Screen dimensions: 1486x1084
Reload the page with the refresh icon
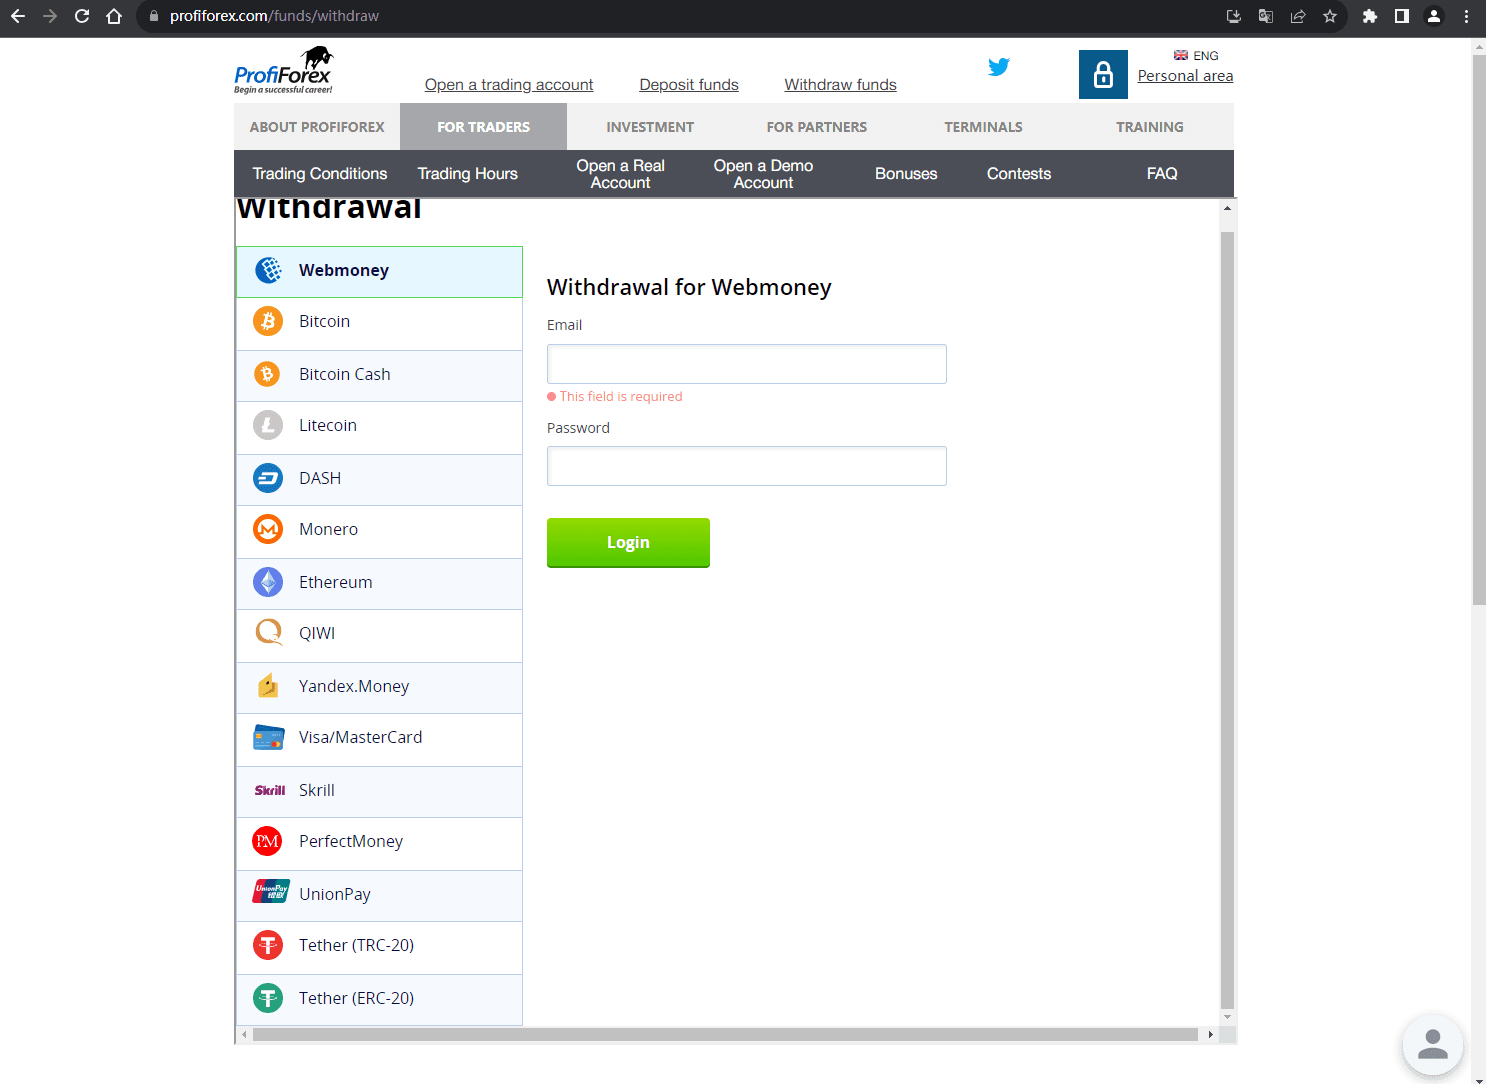point(82,16)
